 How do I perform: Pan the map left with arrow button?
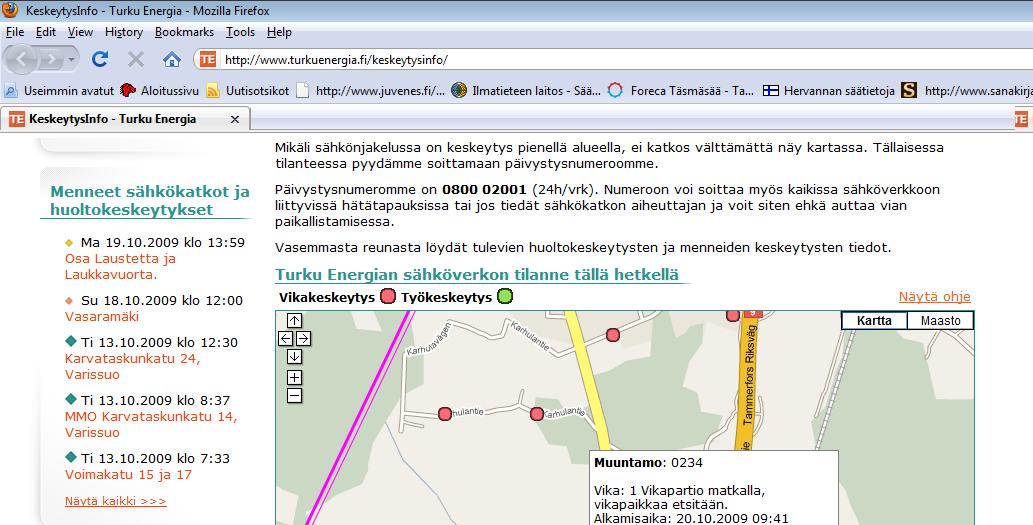pos(285,338)
